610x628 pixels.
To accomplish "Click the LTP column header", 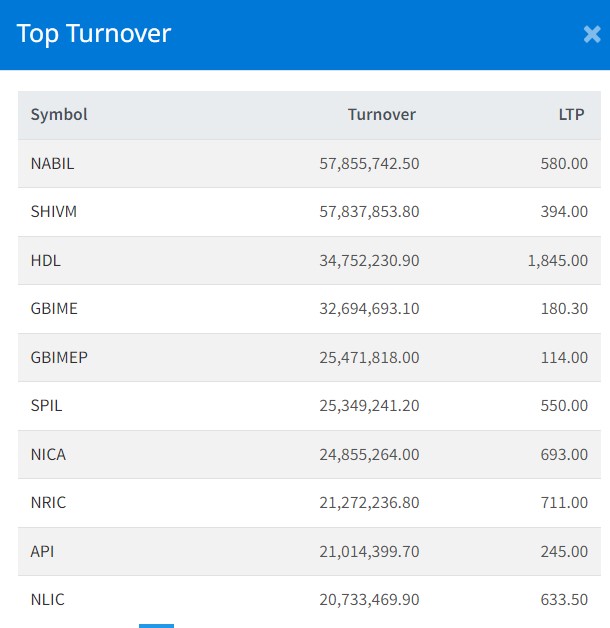I will 572,115.
